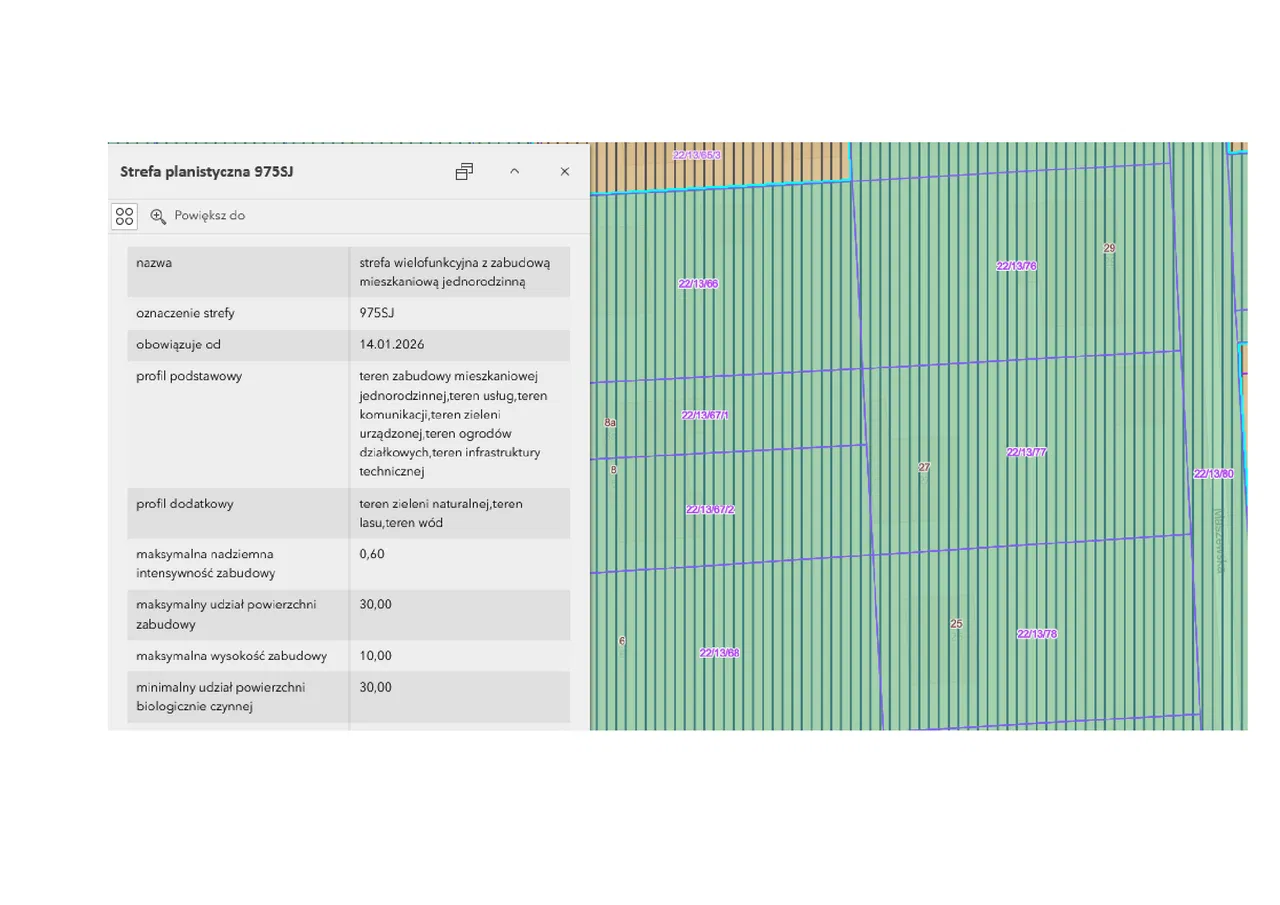Viewport: 1280px width, 905px height.
Task: Pick parcel 22/13/78 on the map
Action: tap(1037, 634)
